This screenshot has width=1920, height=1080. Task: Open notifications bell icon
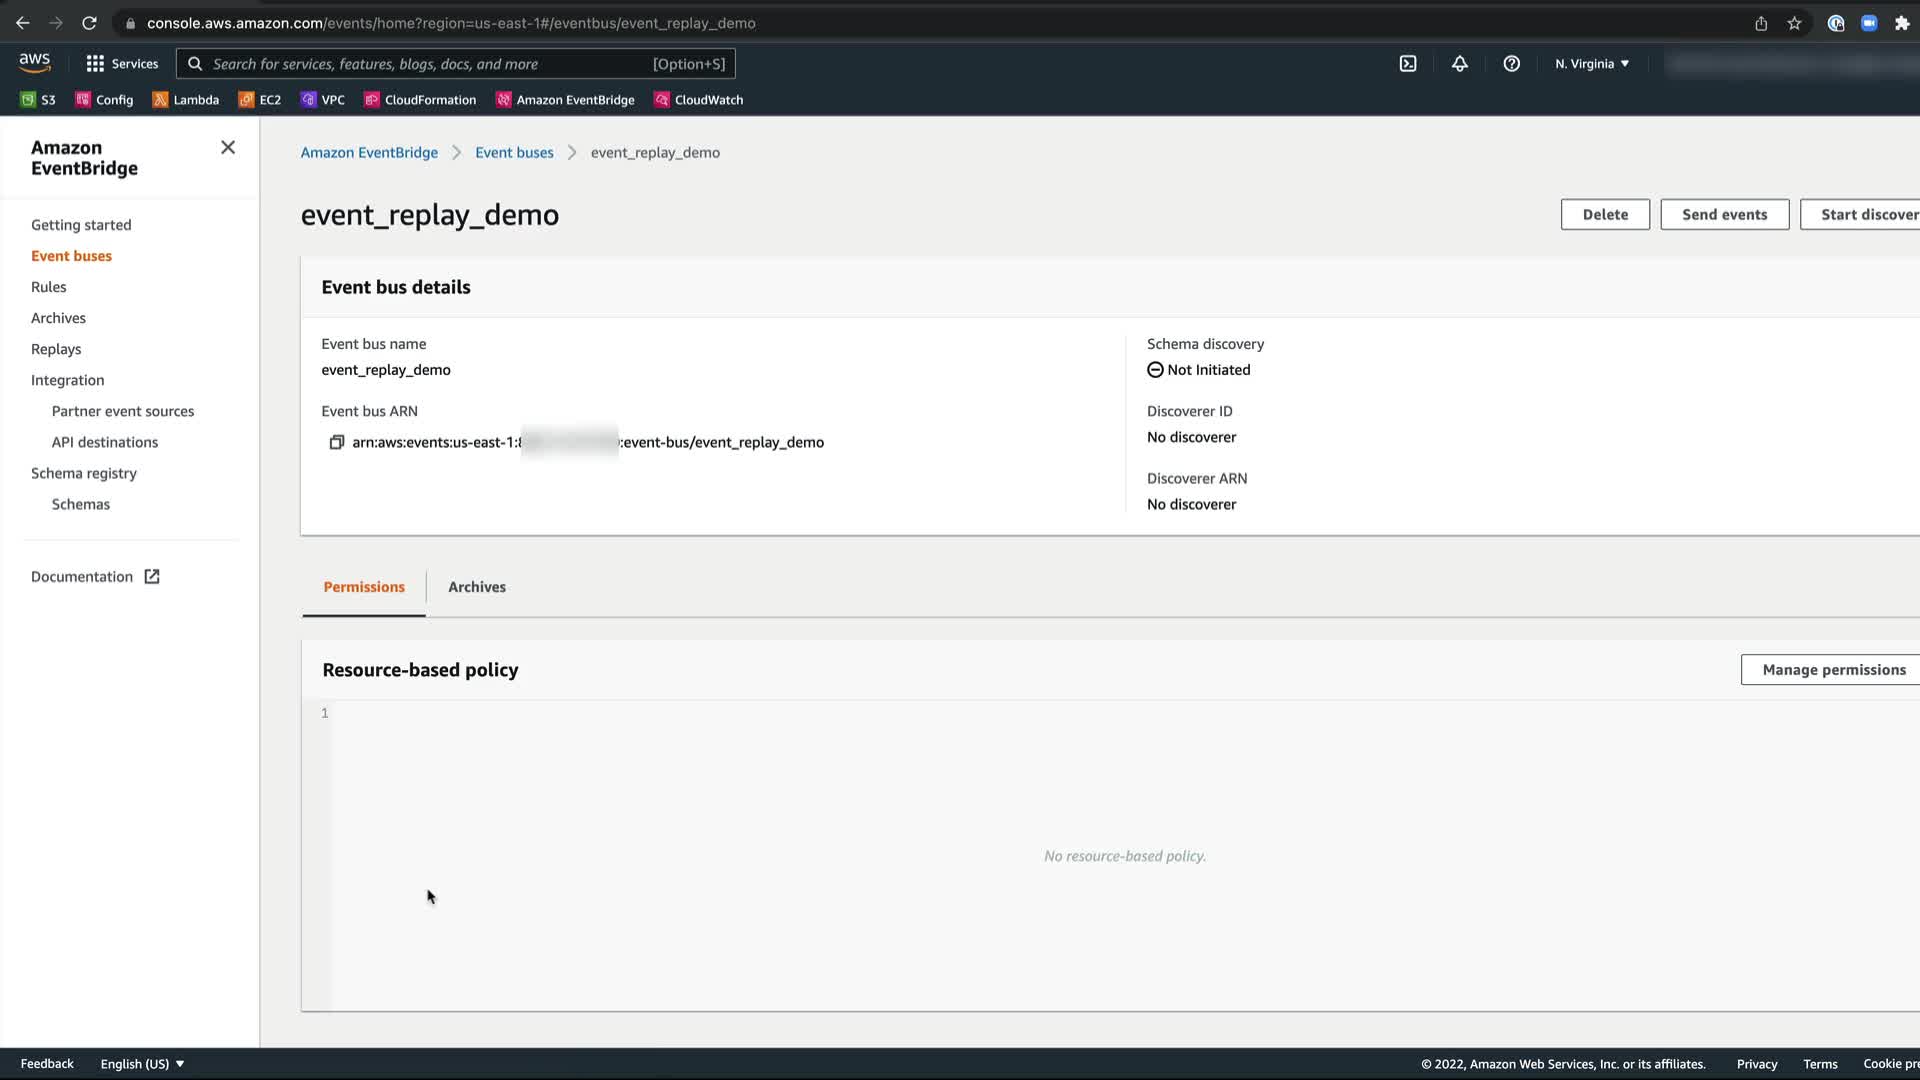click(1460, 64)
